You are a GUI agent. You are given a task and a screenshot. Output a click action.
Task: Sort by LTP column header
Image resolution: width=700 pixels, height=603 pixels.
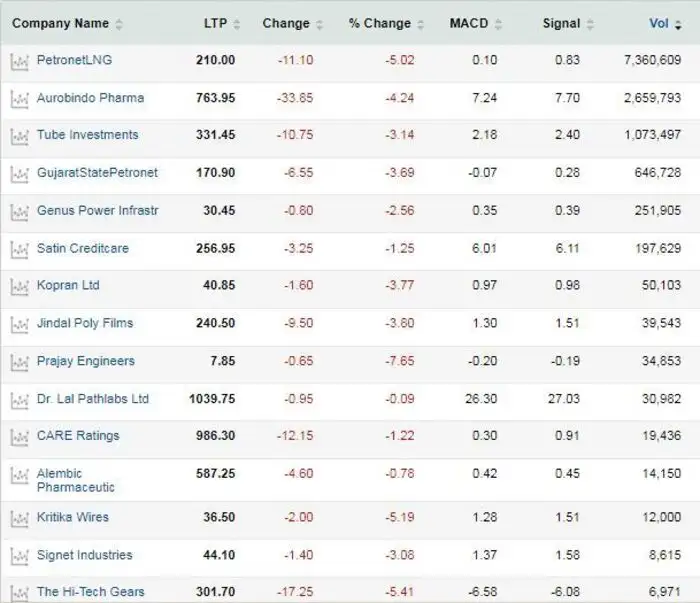(x=215, y=23)
